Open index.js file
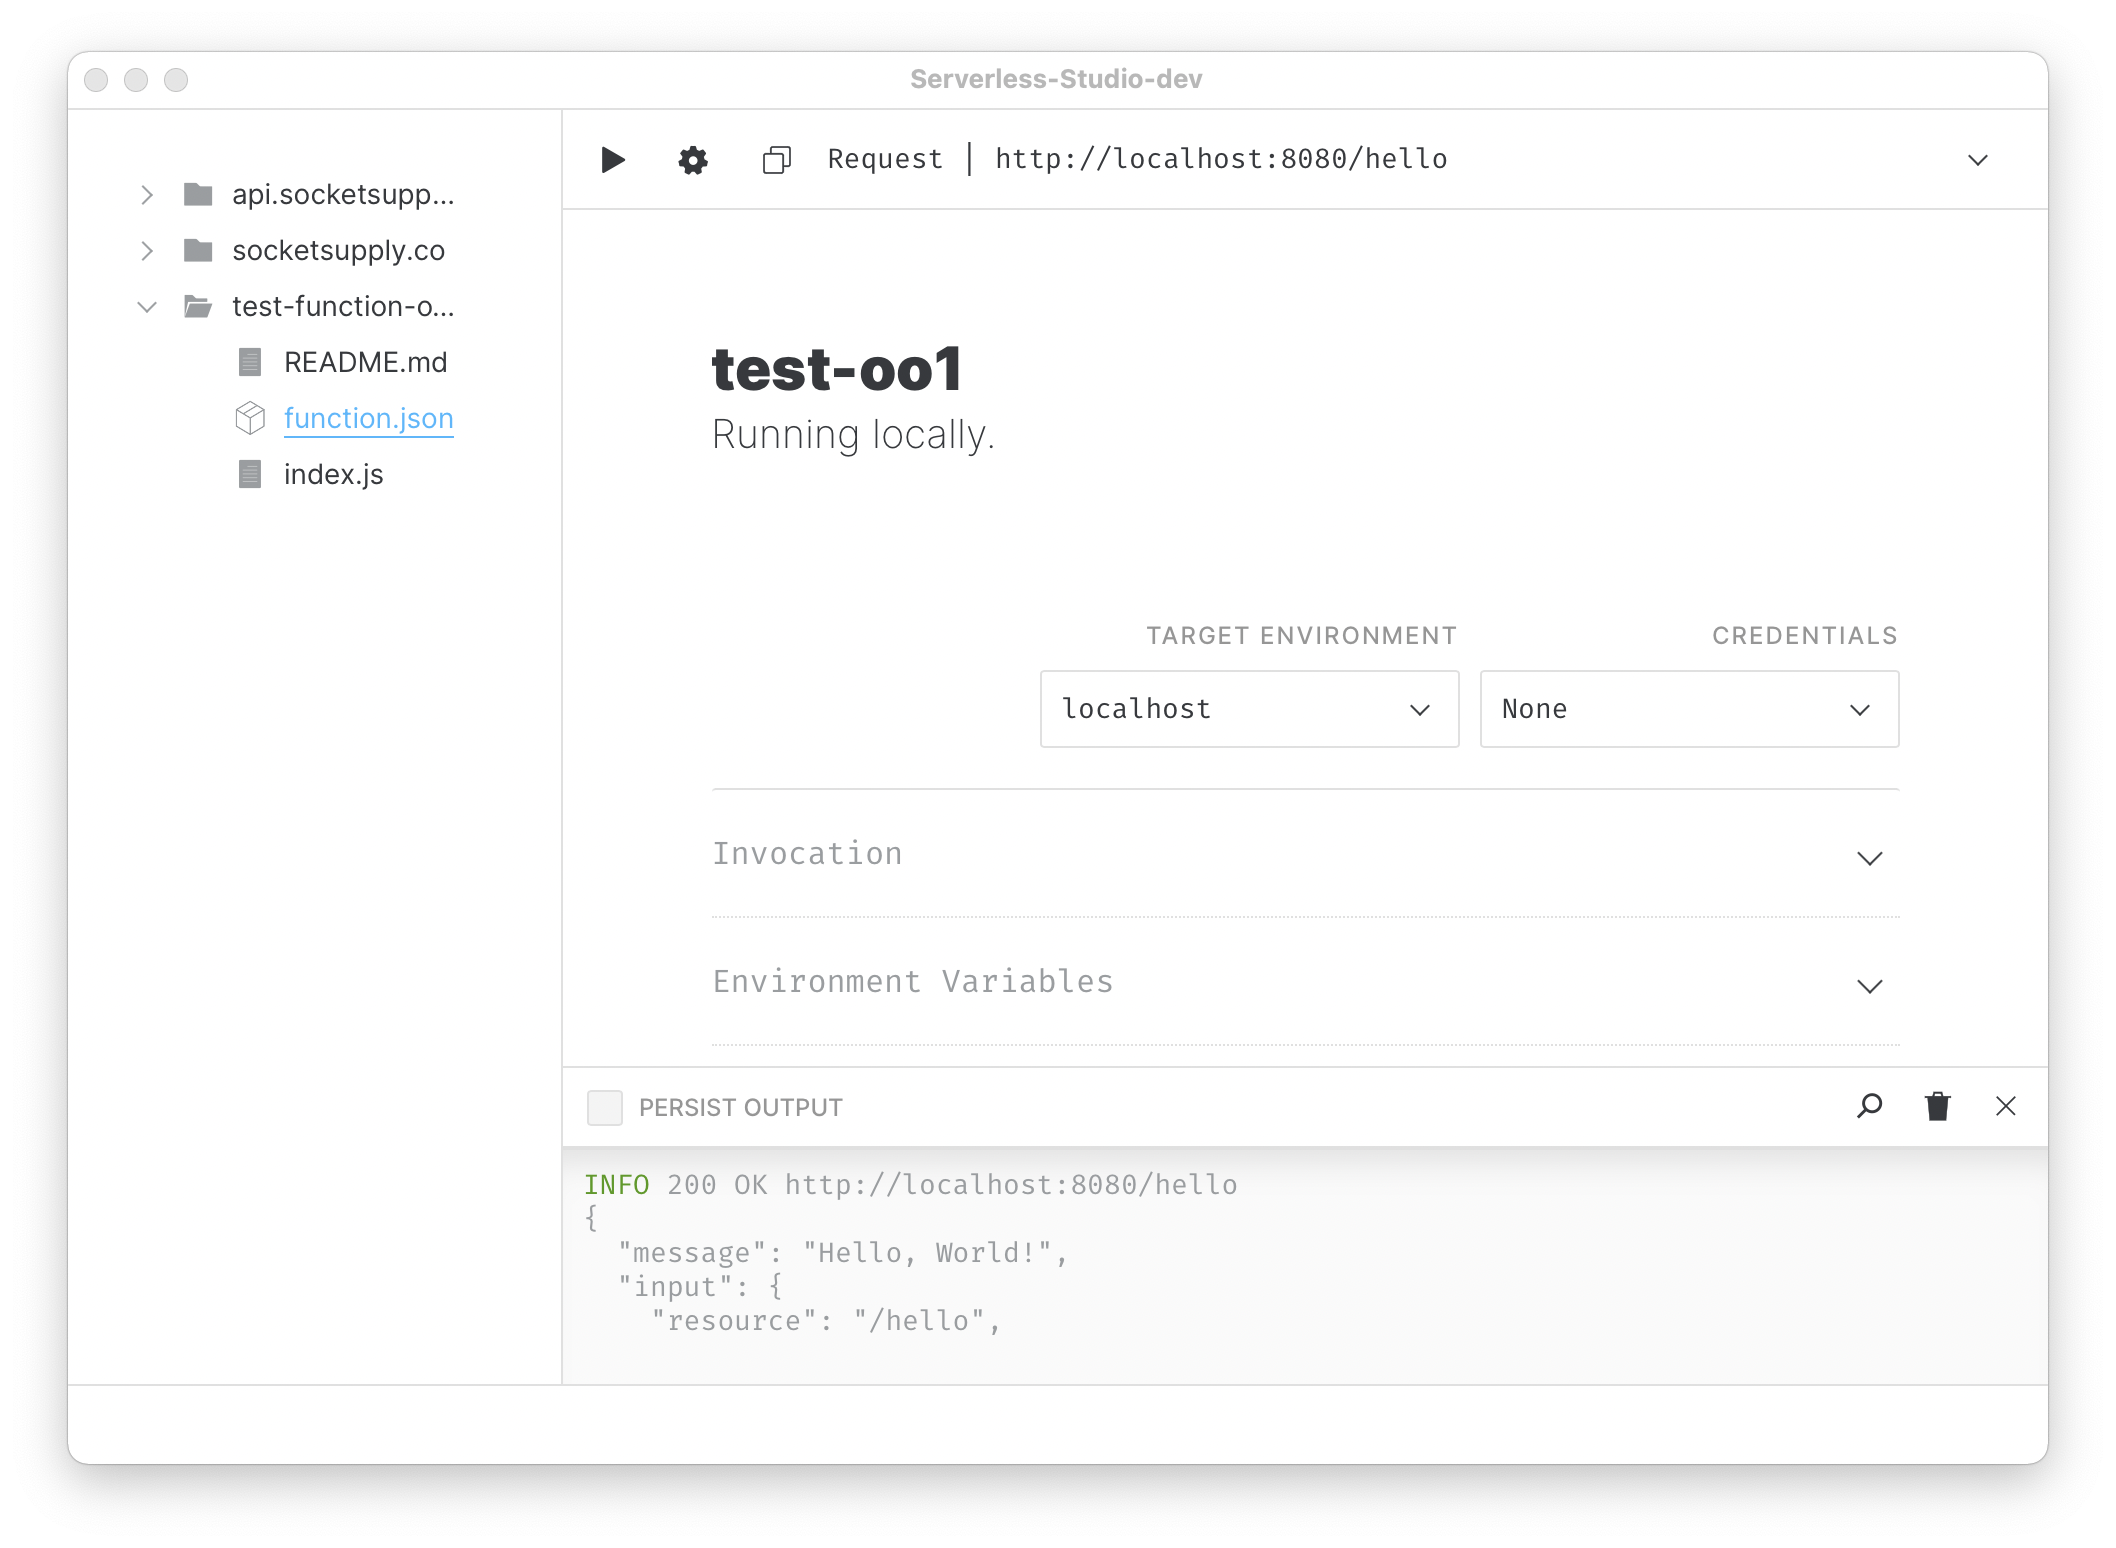Image resolution: width=2116 pixels, height=1548 pixels. (x=333, y=474)
